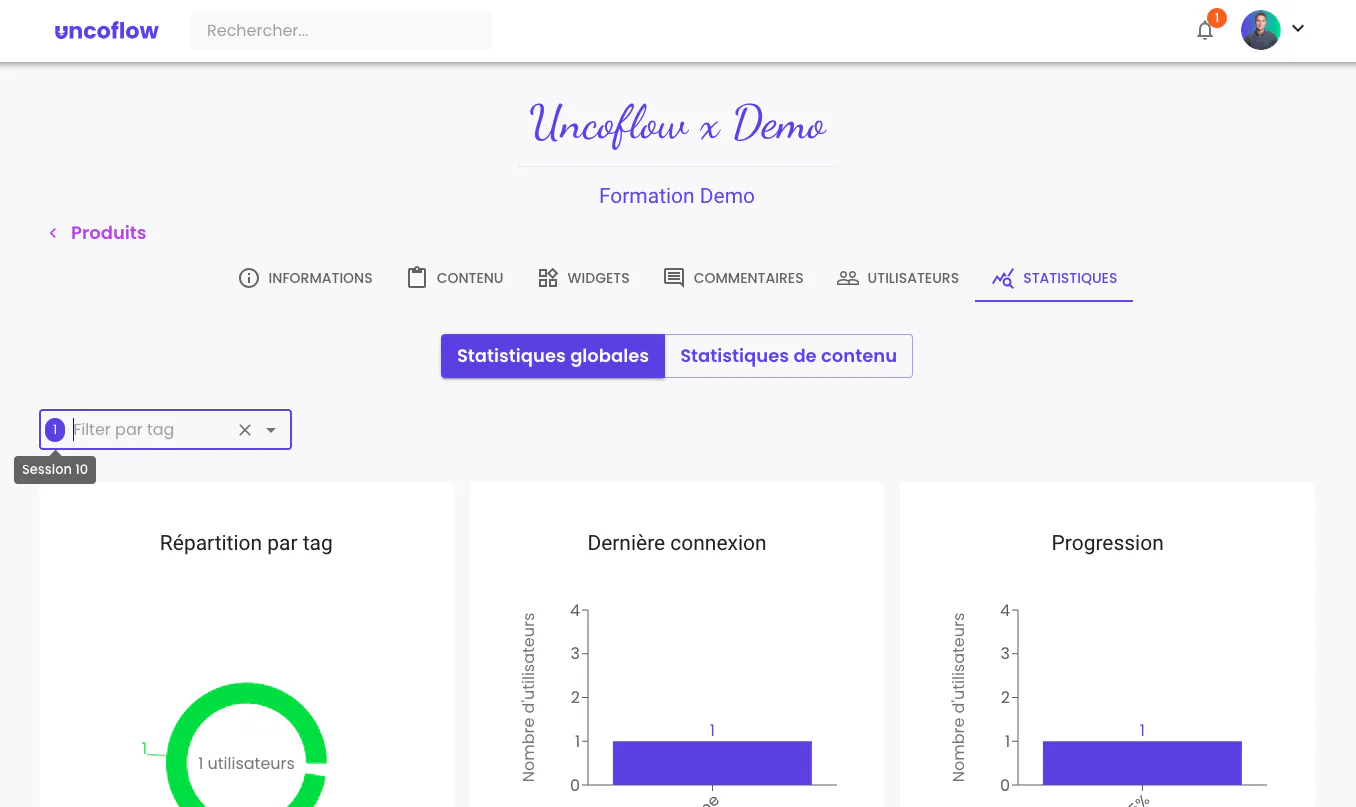The width and height of the screenshot is (1356, 807).
Task: Click the Dernière connexion bar
Action: point(712,763)
